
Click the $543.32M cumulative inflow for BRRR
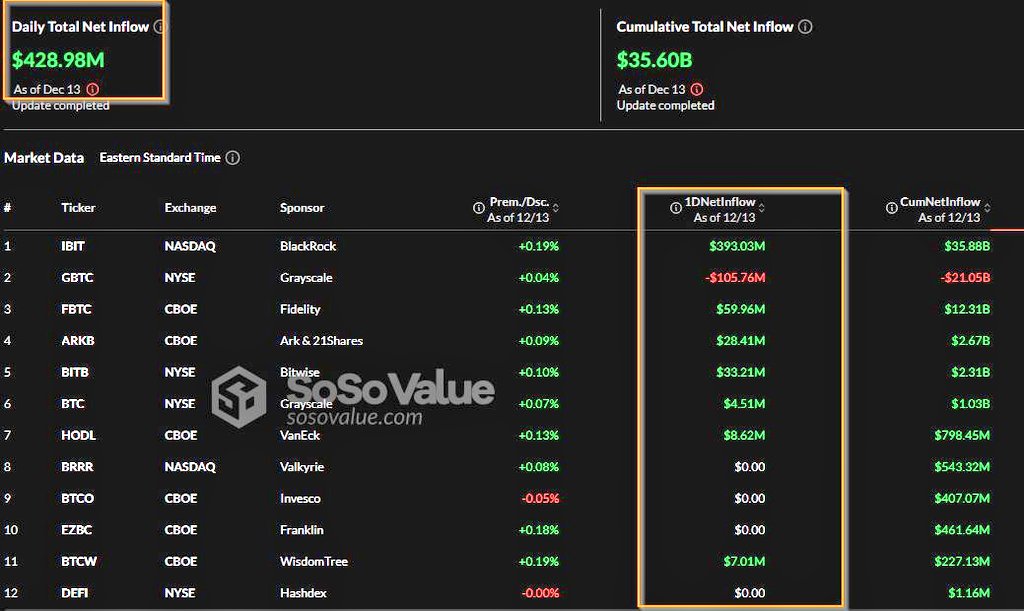click(962, 467)
